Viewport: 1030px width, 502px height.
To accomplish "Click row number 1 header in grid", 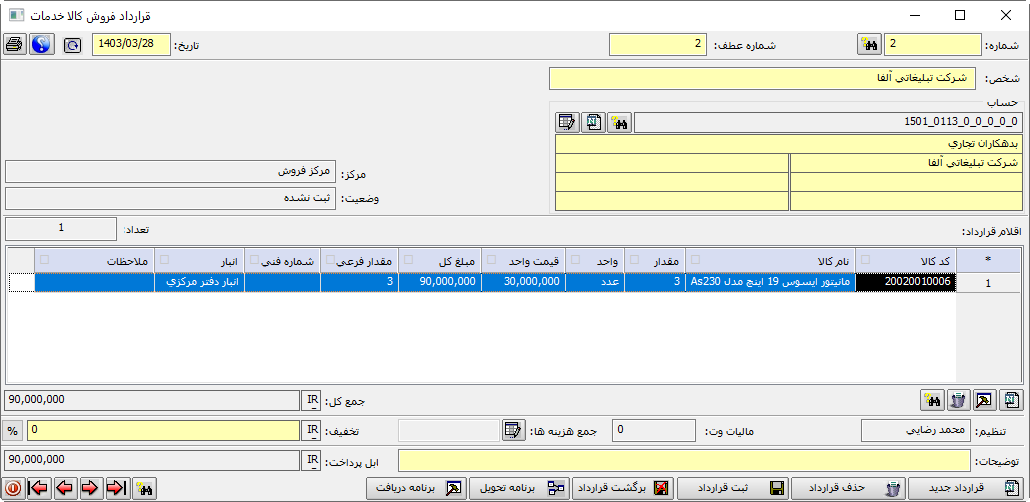I will [x=989, y=283].
